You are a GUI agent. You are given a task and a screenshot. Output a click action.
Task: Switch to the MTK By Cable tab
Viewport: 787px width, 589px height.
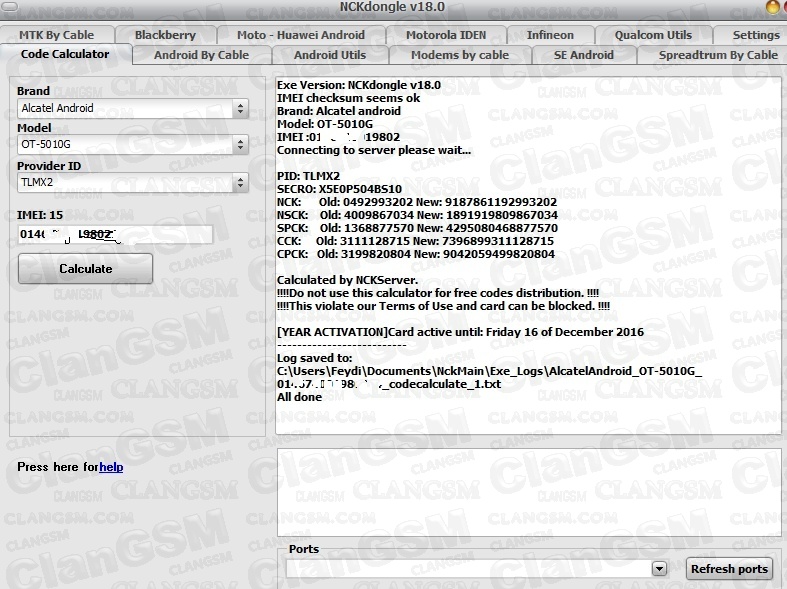[57, 35]
